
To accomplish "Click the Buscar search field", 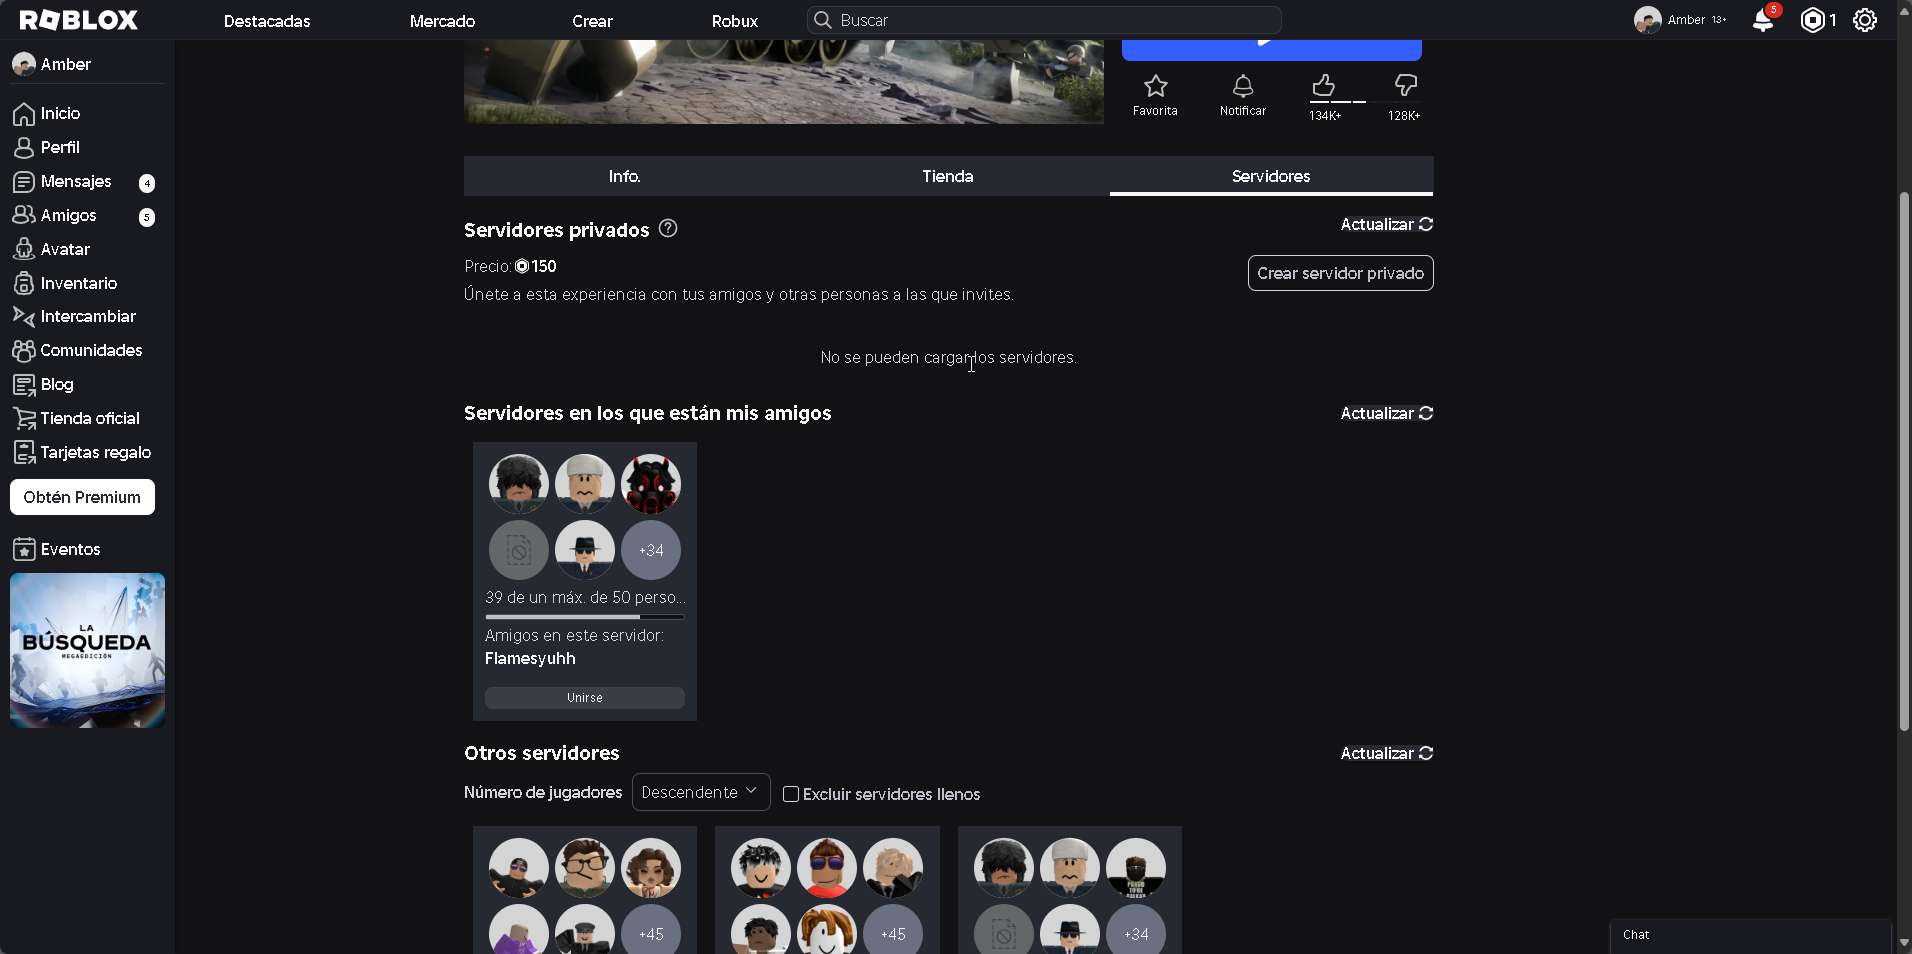I will 1044,20.
